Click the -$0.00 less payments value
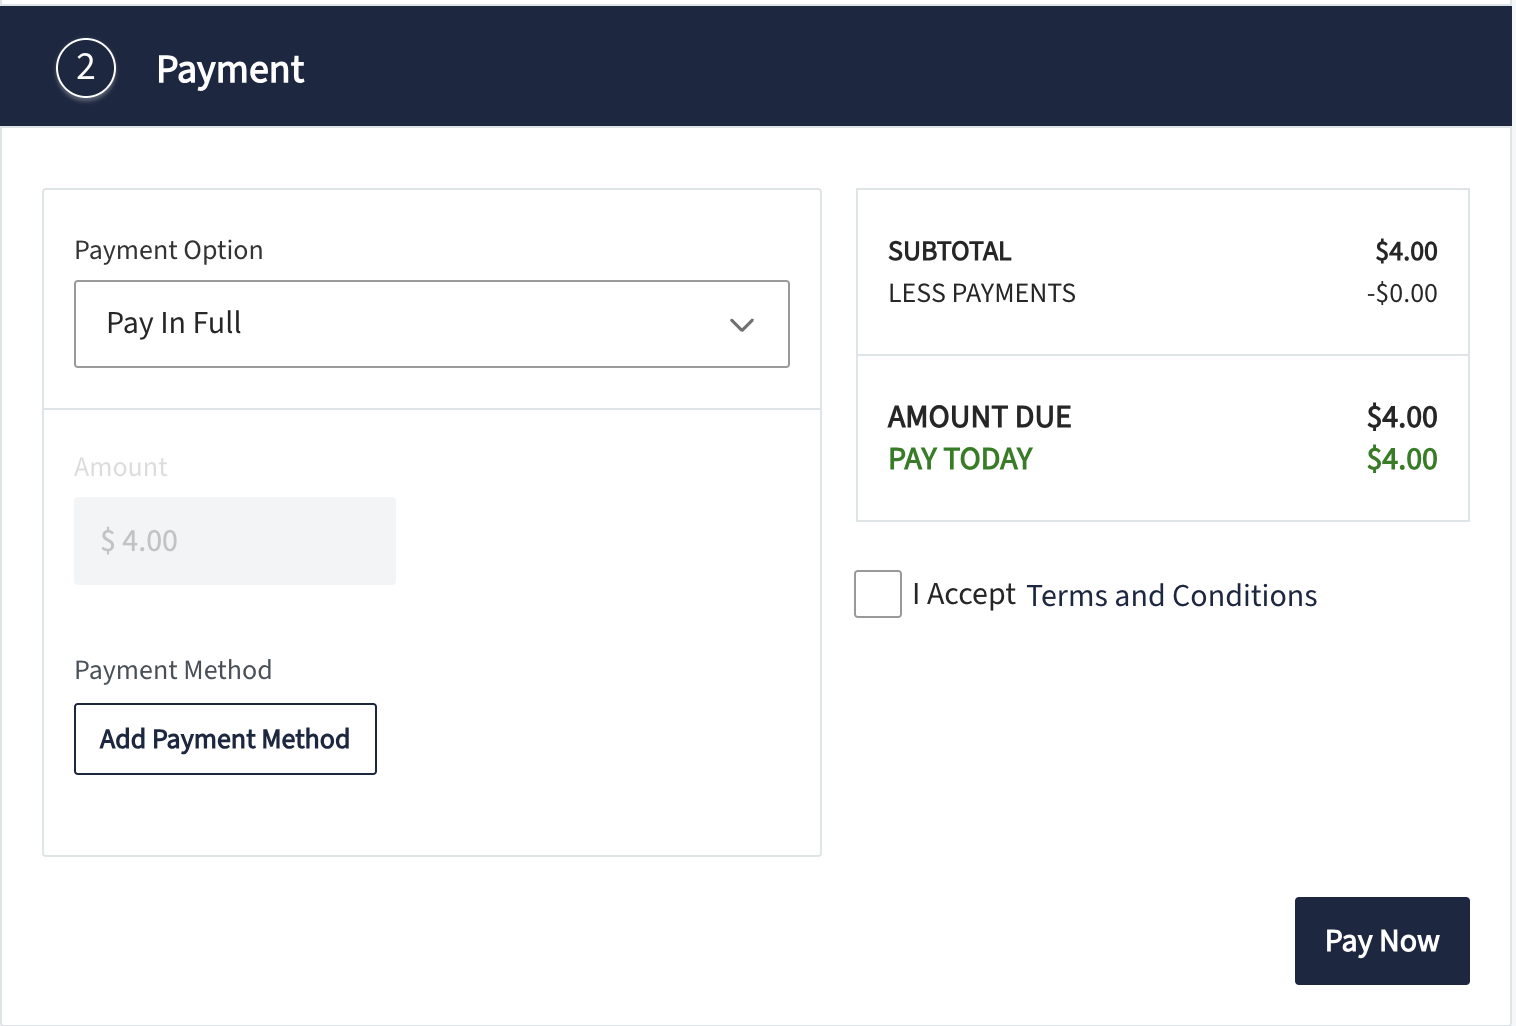The height and width of the screenshot is (1026, 1516). pos(1402,293)
